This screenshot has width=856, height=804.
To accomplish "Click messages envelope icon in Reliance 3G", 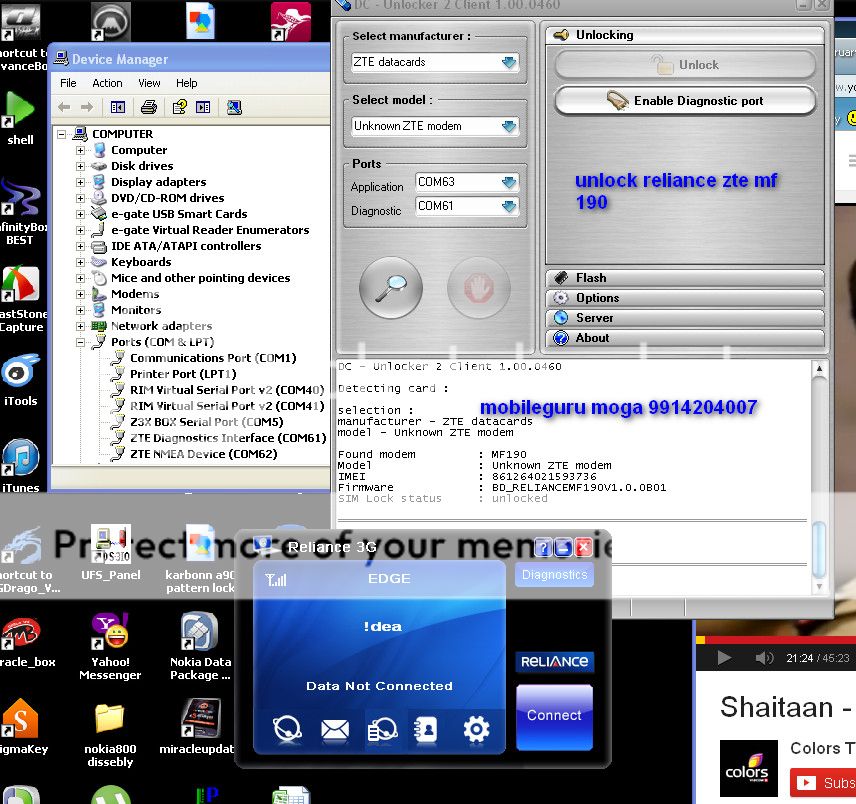I will (x=335, y=729).
